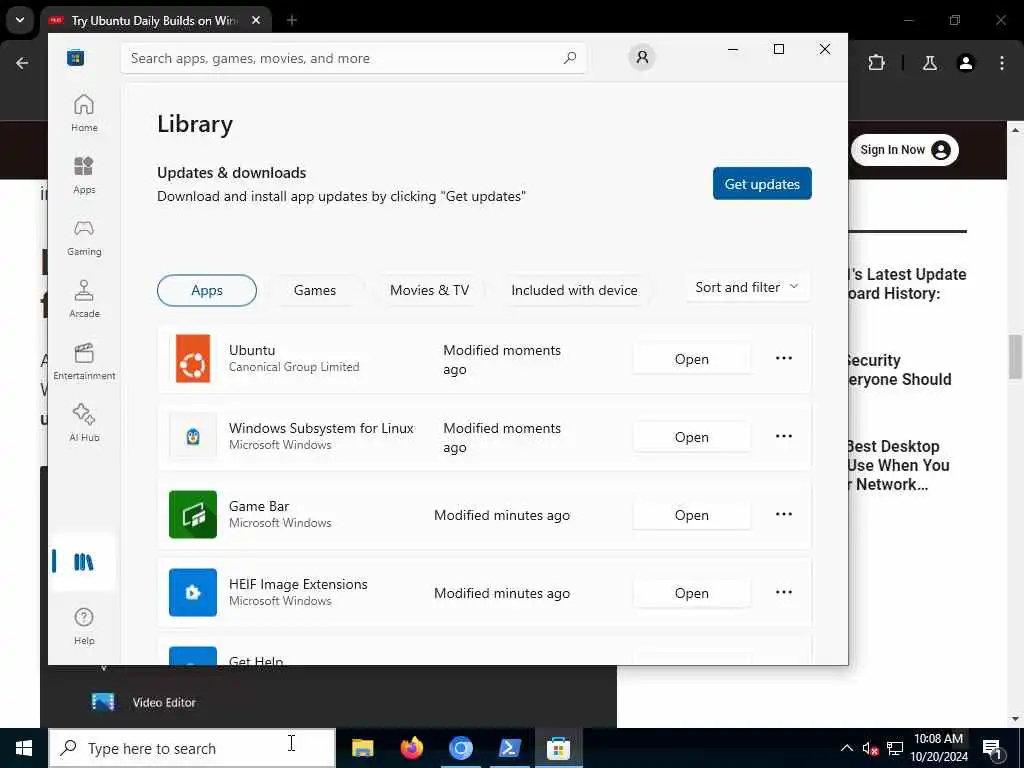The height and width of the screenshot is (768, 1024).
Task: Launch Firefox from the taskbar
Action: (411, 748)
